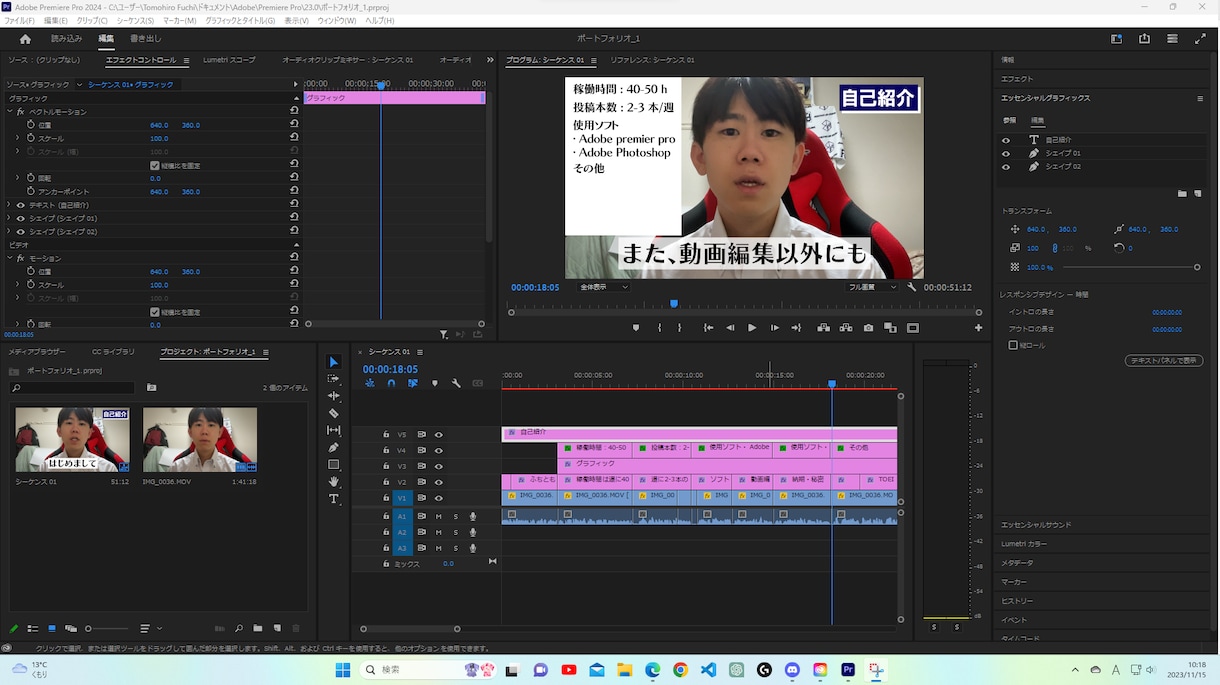Select the Type tool
The width and height of the screenshot is (1220, 685).
[334, 498]
